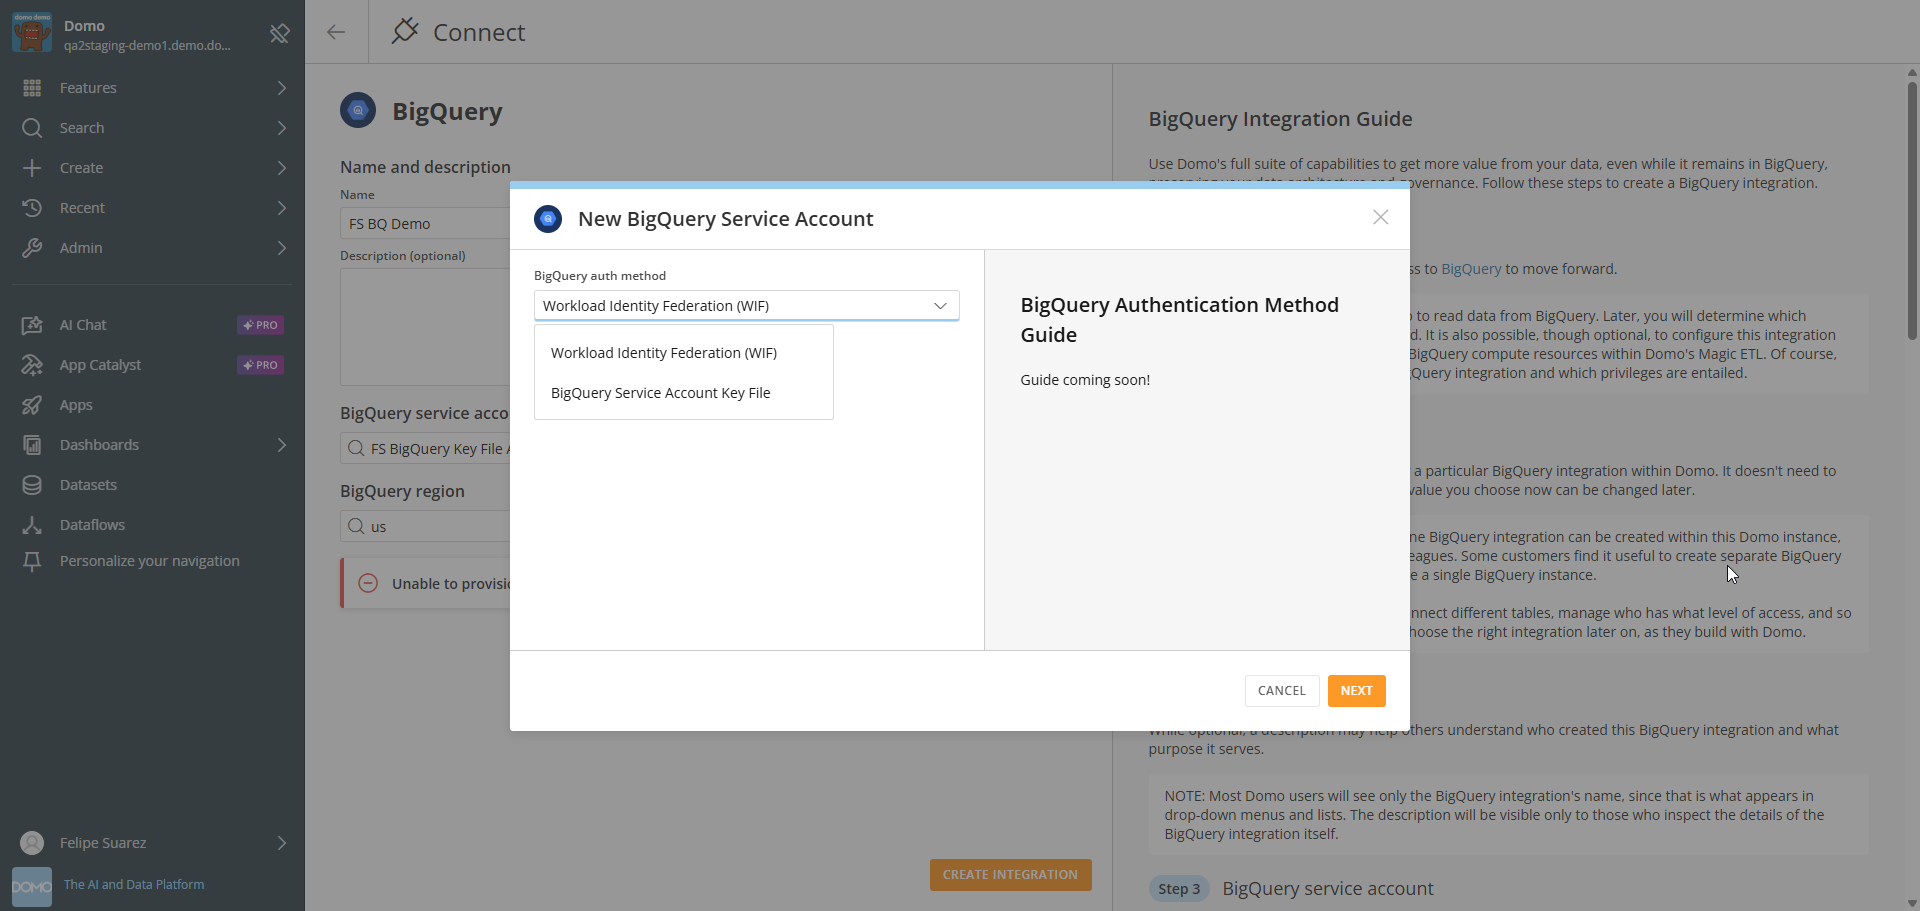Click the Create plus icon
This screenshot has width=1920, height=911.
point(32,168)
